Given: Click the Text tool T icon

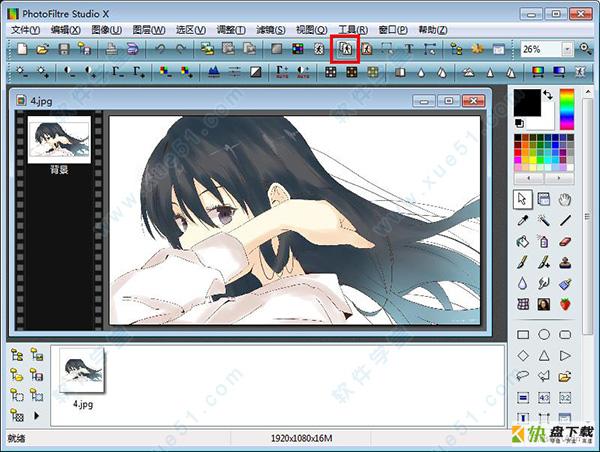Looking at the screenshot, I should [409, 49].
